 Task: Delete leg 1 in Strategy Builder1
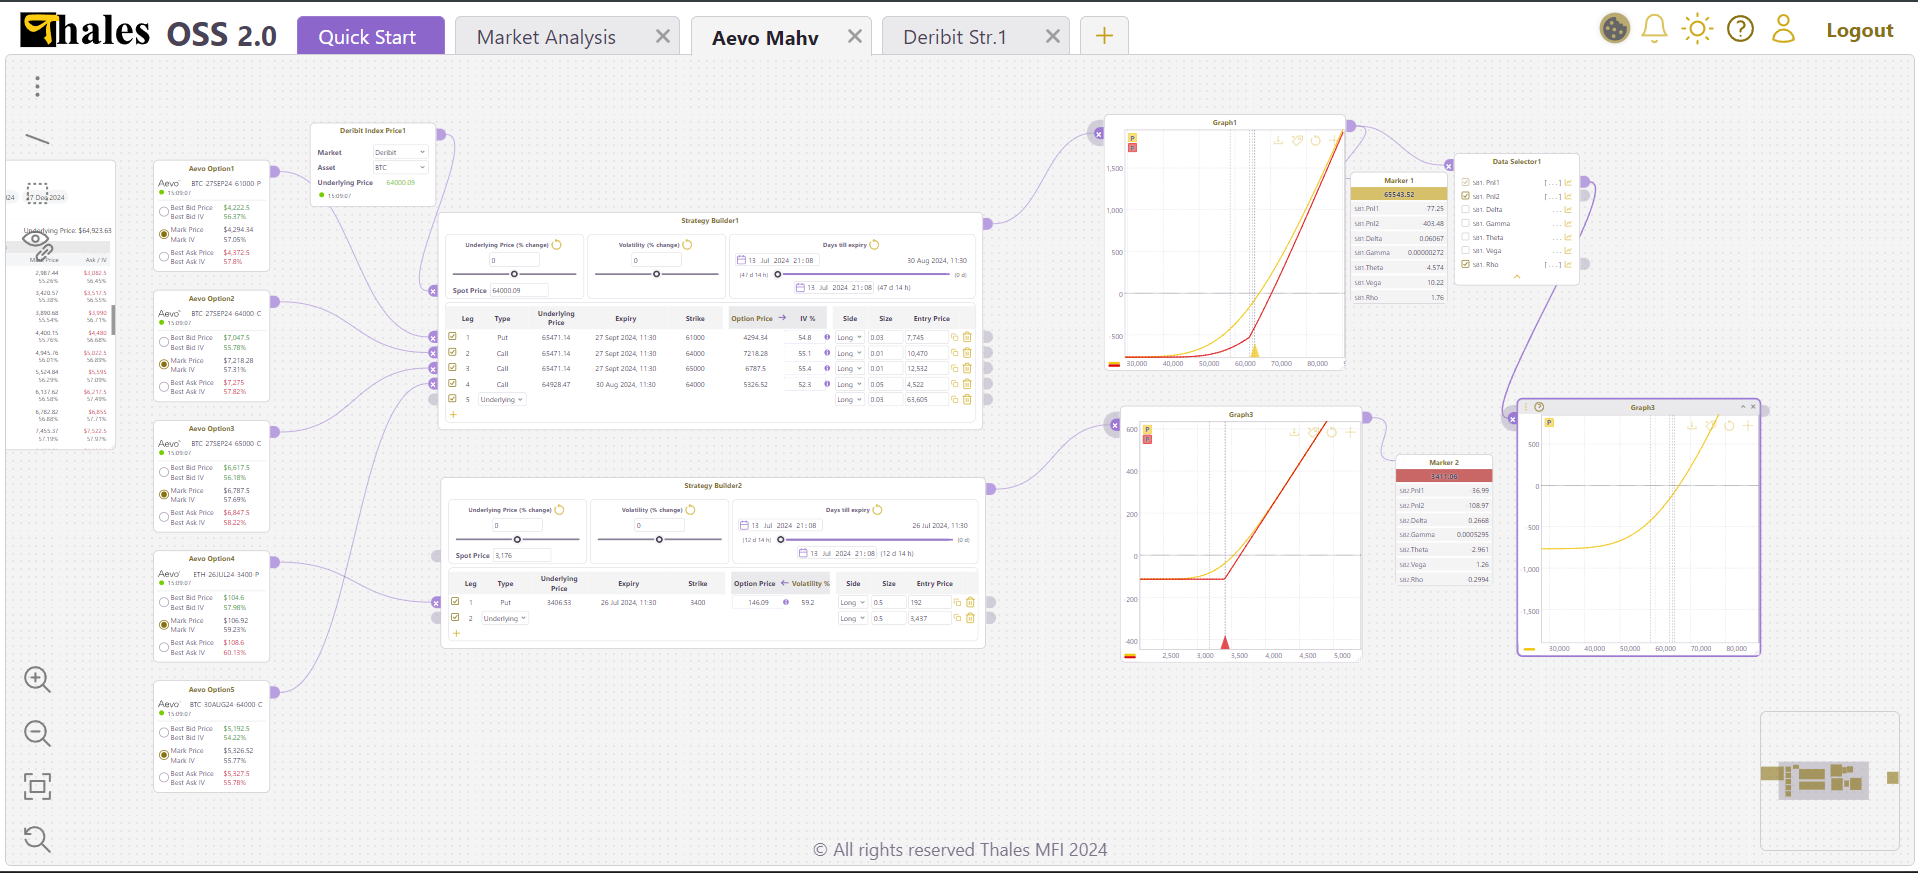[967, 338]
